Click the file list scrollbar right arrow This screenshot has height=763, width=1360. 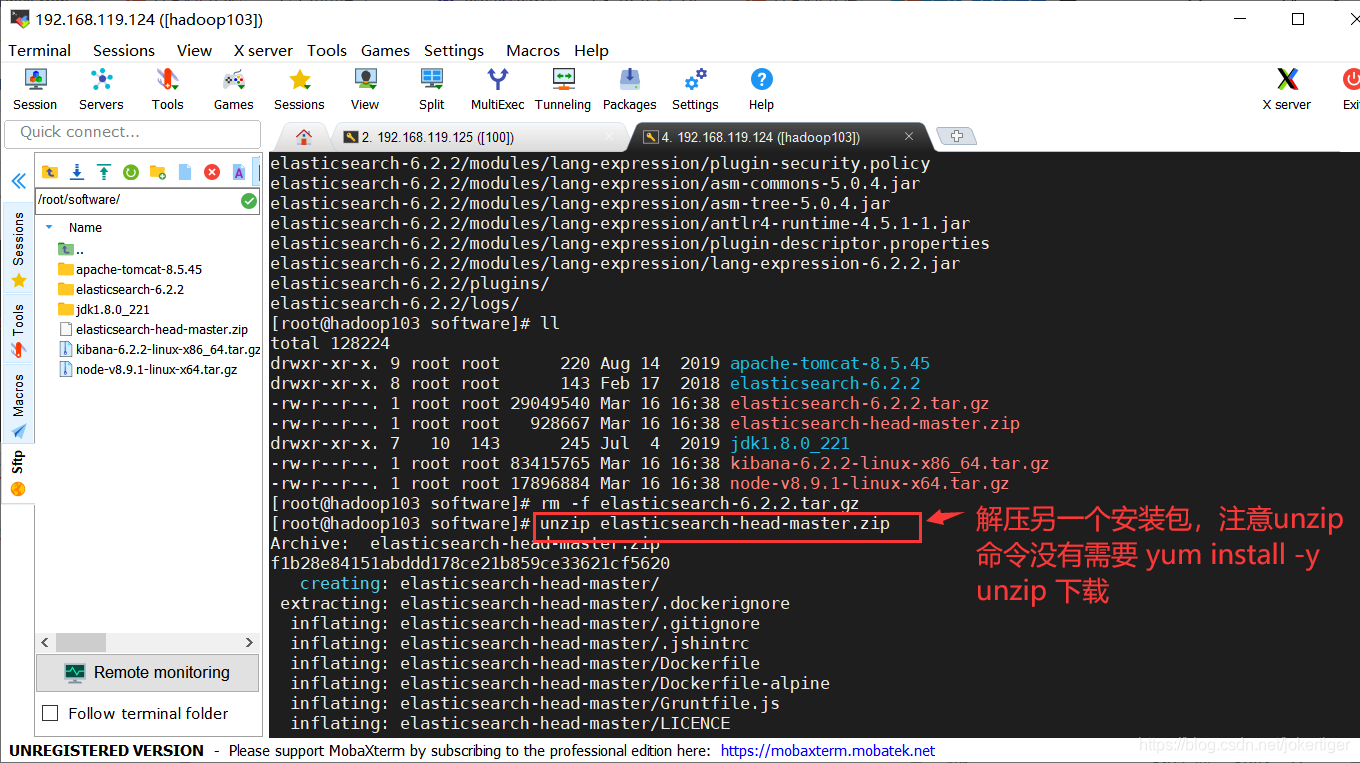[249, 642]
